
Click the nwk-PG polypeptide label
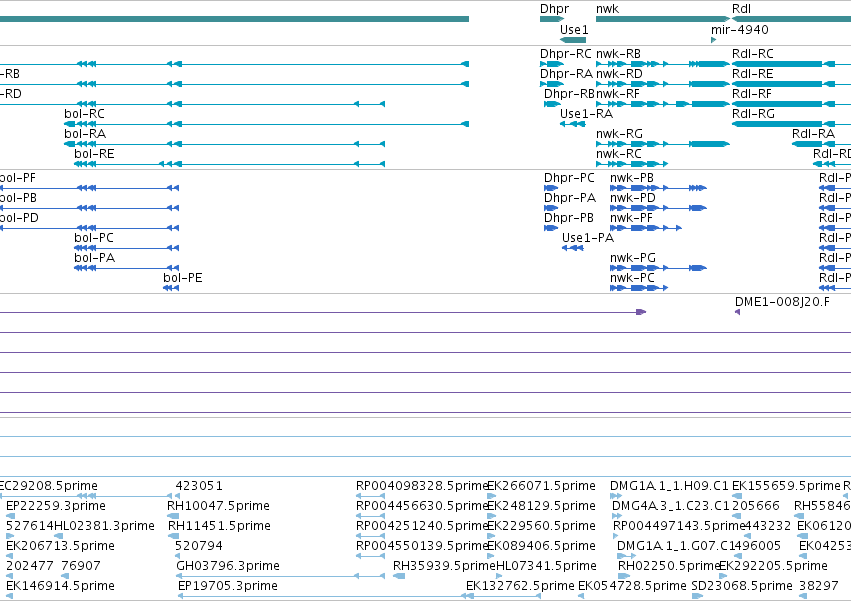[x=633, y=258]
